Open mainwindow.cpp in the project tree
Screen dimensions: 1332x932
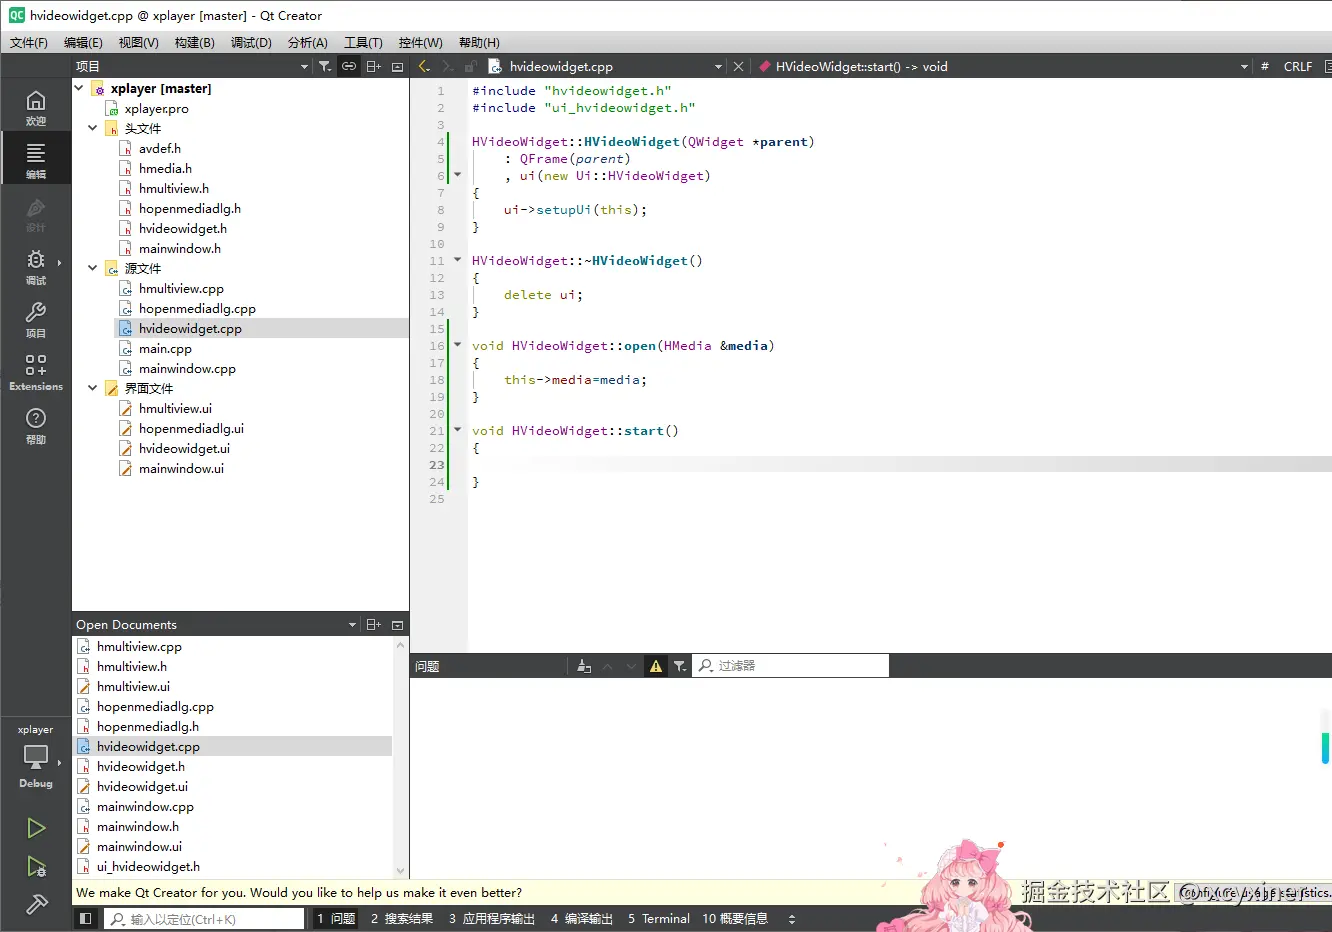[x=187, y=368]
